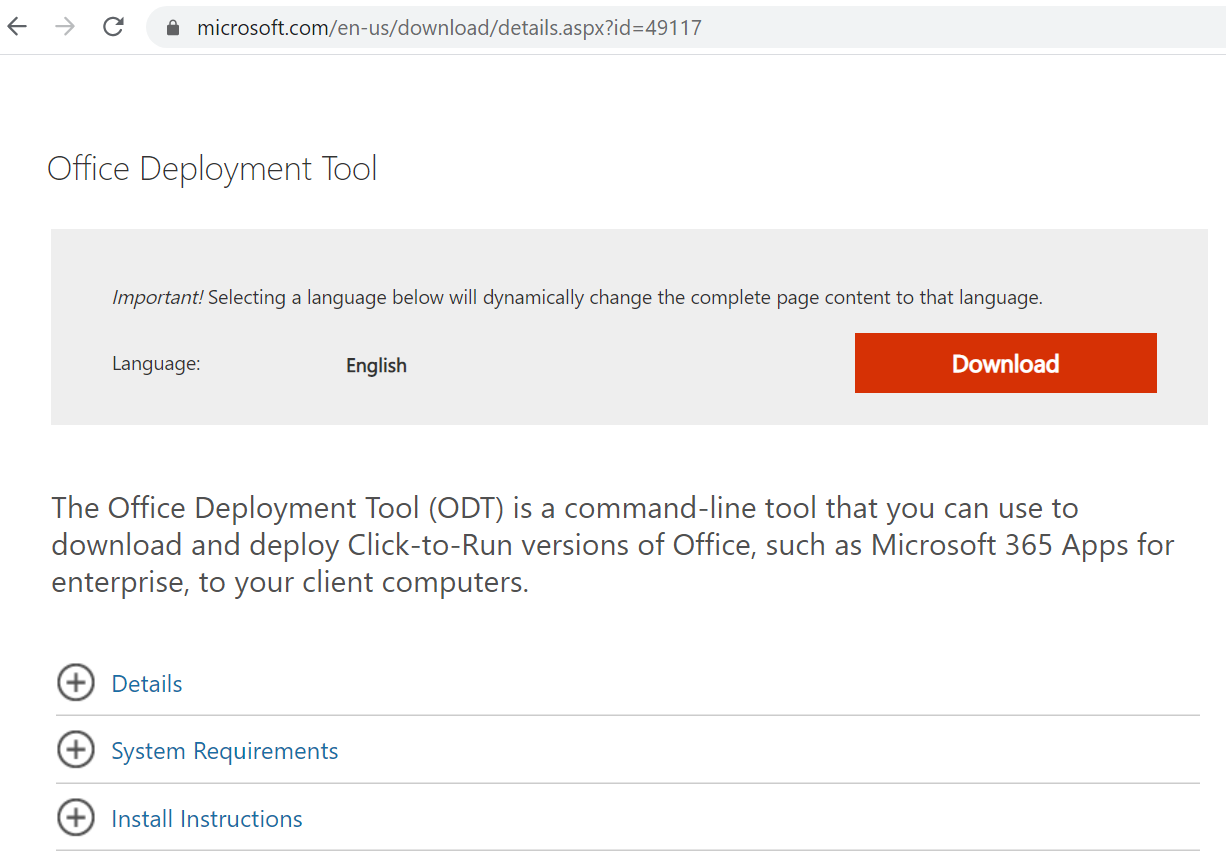Click the "(ODT)" abbreviation in description
Image resolution: width=1226 pixels, height=851 pixels.
coord(467,508)
